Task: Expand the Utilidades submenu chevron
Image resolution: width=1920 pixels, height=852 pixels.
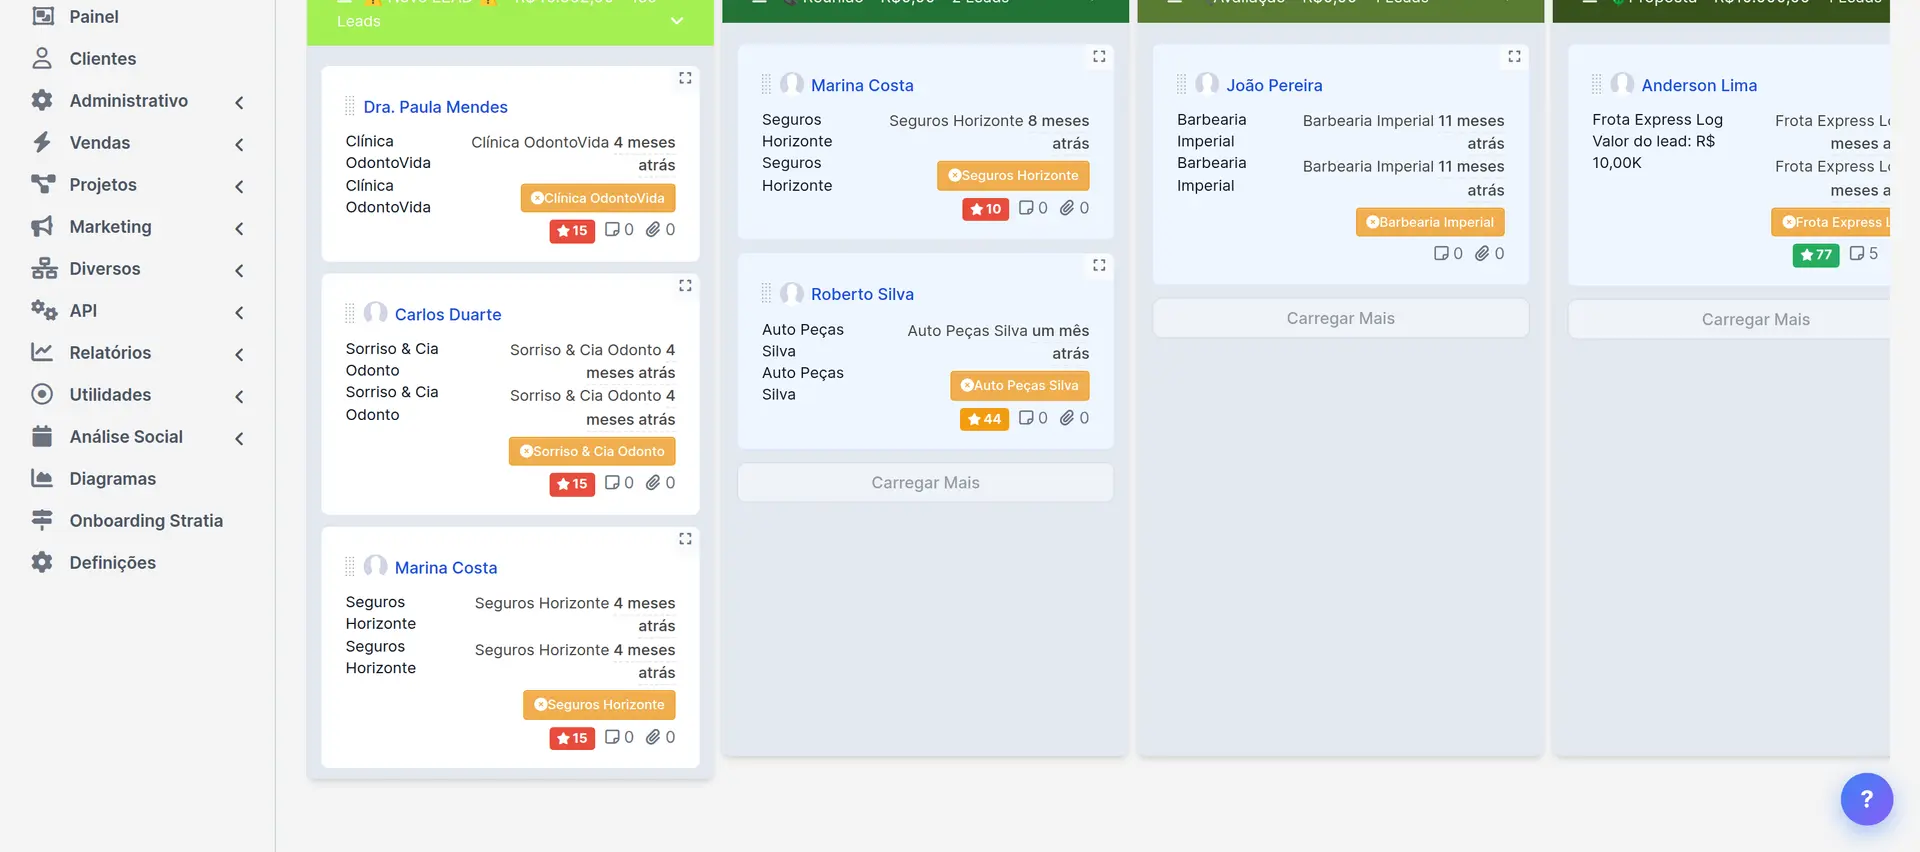Action: click(x=239, y=396)
